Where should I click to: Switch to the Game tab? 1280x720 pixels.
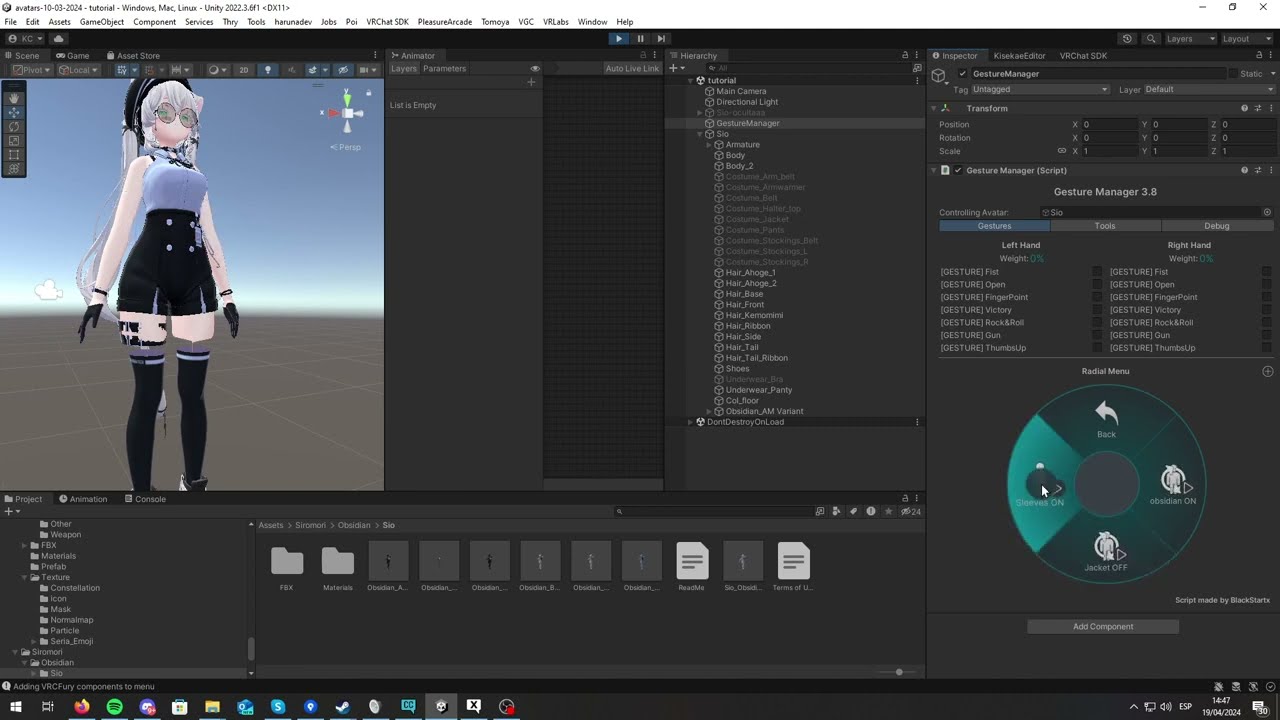72,56
